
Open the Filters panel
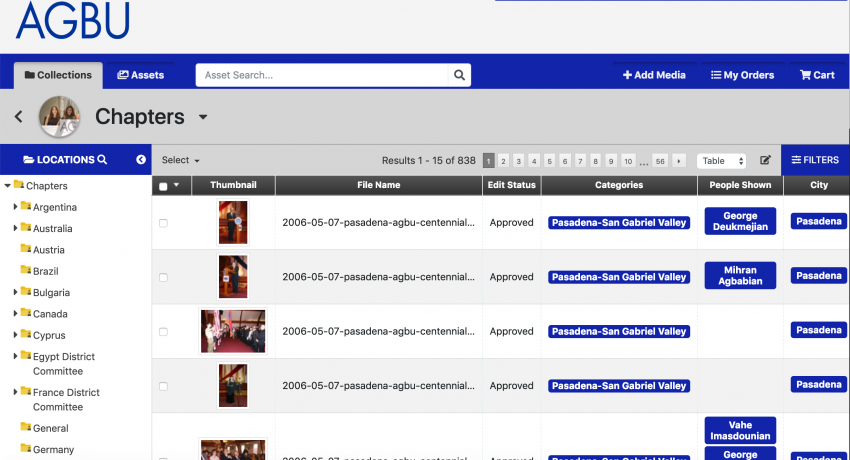[815, 160]
